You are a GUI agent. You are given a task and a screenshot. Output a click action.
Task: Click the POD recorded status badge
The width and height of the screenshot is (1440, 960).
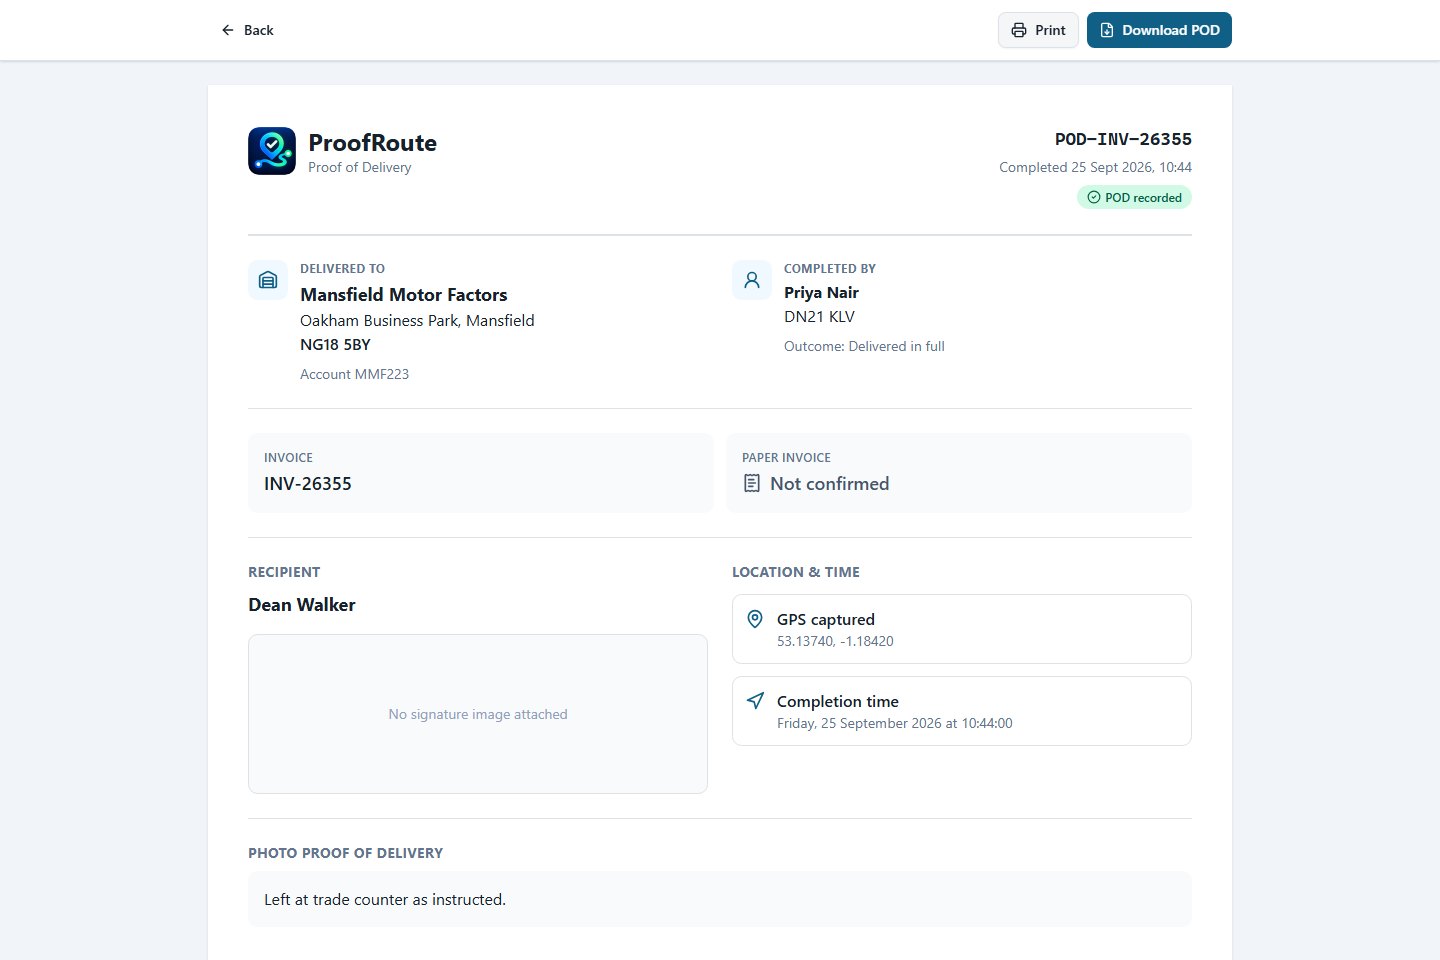pos(1134,197)
